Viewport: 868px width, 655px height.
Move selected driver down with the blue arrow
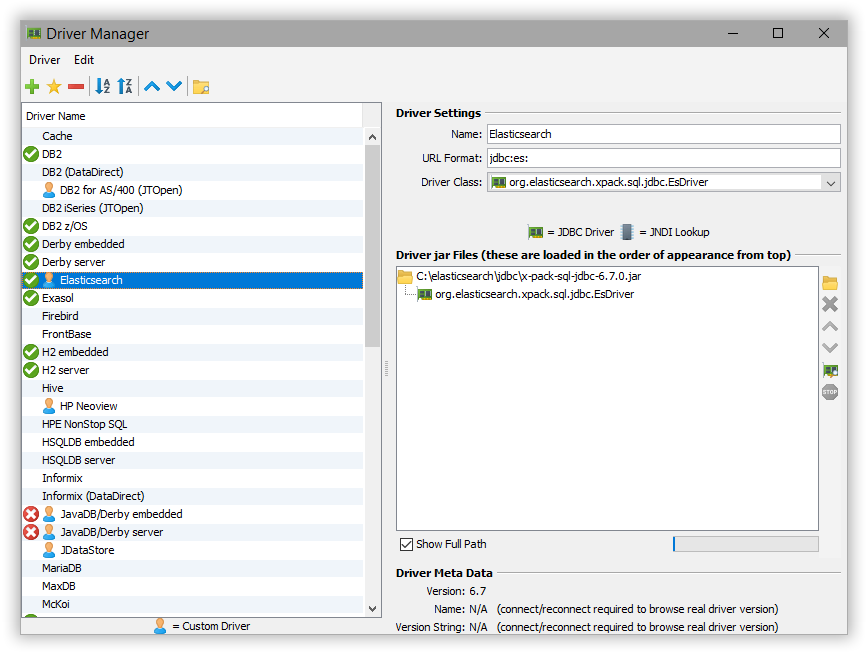click(x=171, y=86)
